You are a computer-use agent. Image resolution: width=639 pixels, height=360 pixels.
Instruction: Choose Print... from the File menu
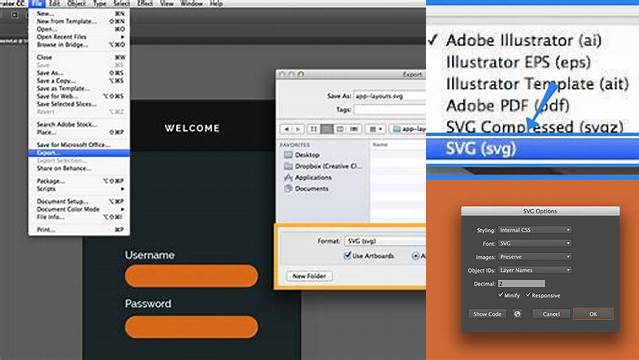[79, 230]
